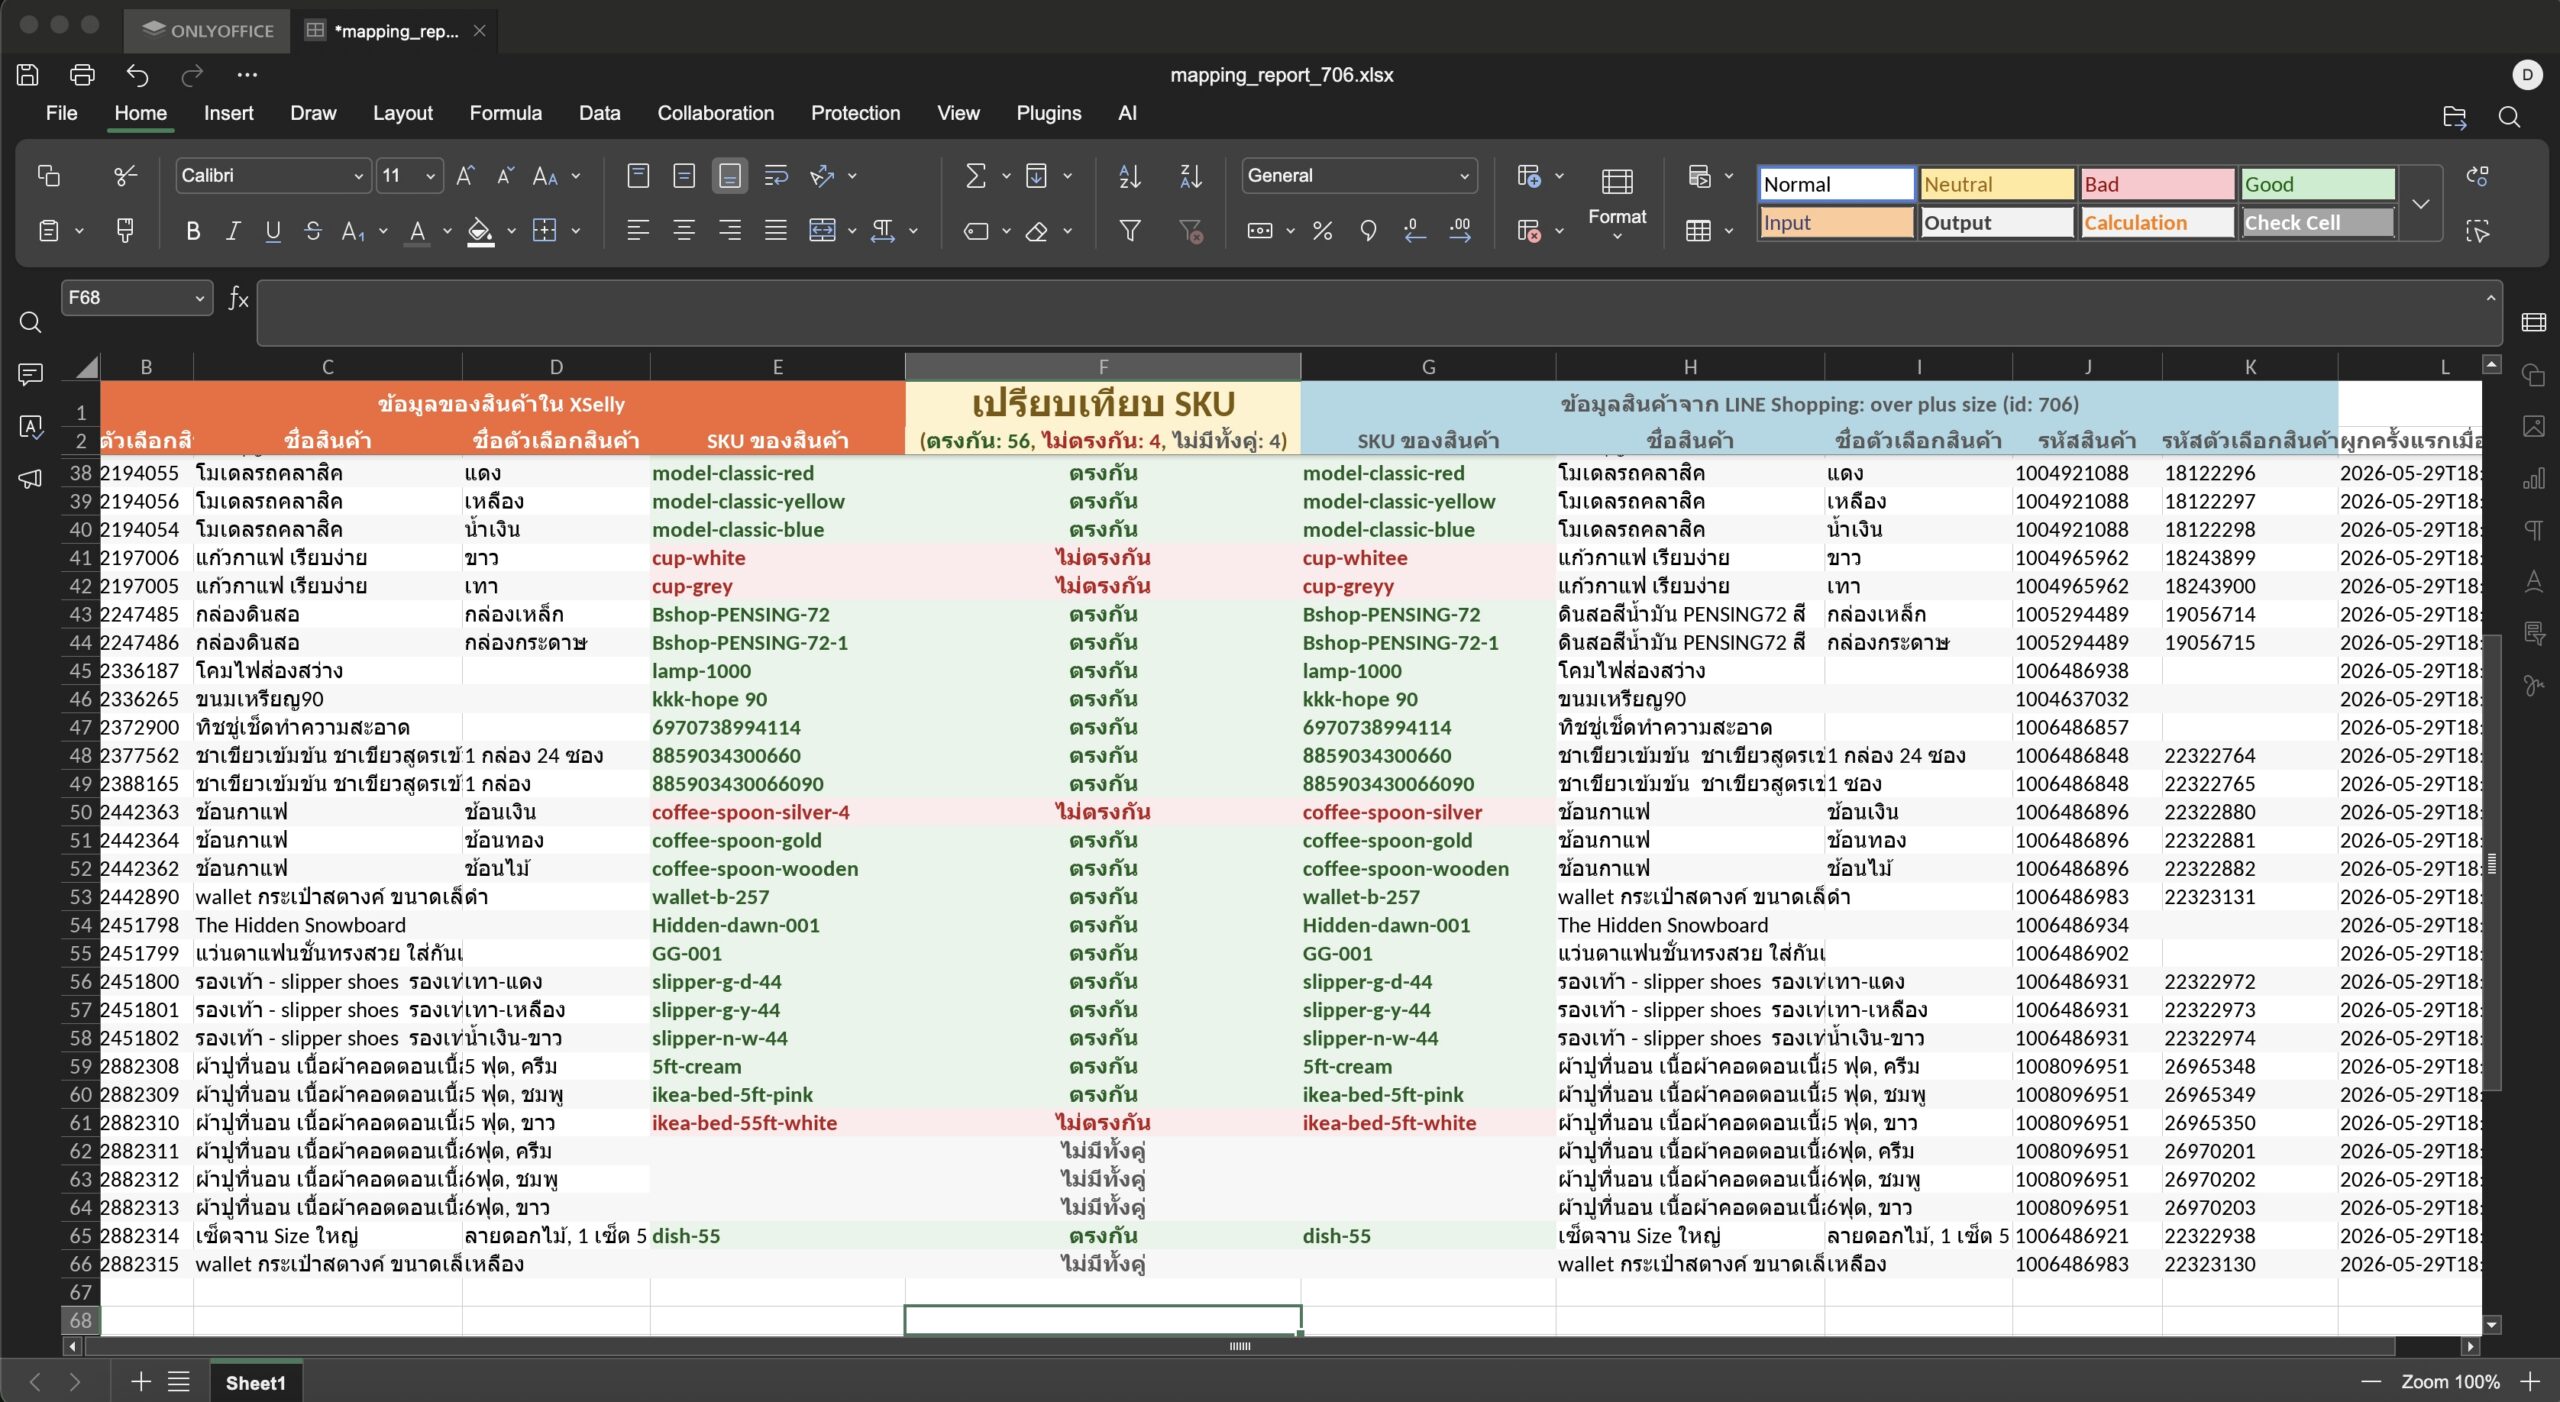The width and height of the screenshot is (2560, 1402).
Task: Decrease decimal places
Action: (1414, 231)
